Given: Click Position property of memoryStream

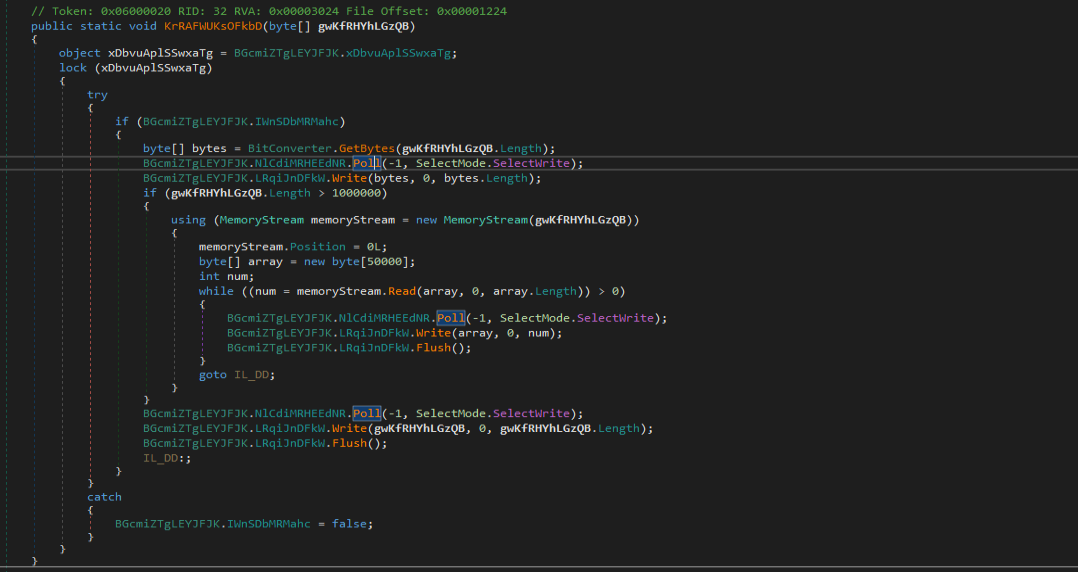Looking at the screenshot, I should [318, 247].
